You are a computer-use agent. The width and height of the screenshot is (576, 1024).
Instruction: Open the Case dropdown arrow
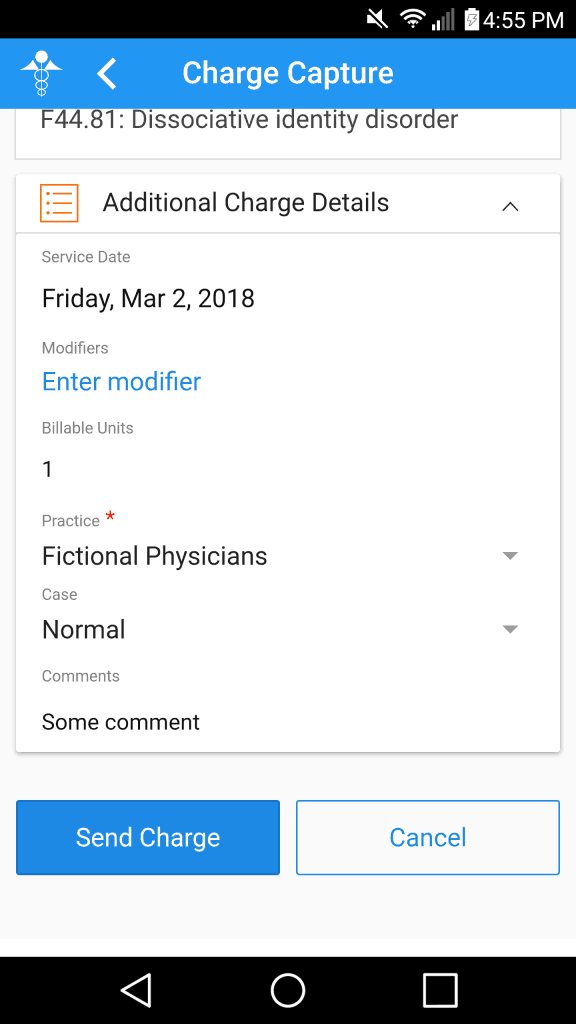510,630
